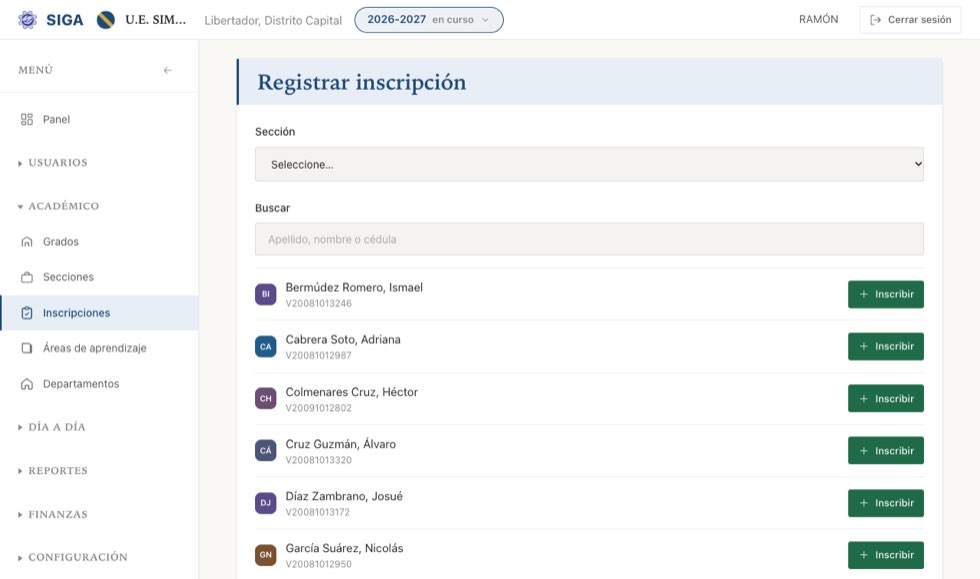Image resolution: width=980 pixels, height=579 pixels.
Task: Collapse the ACADÉMICO menu group
Action: coord(58,206)
